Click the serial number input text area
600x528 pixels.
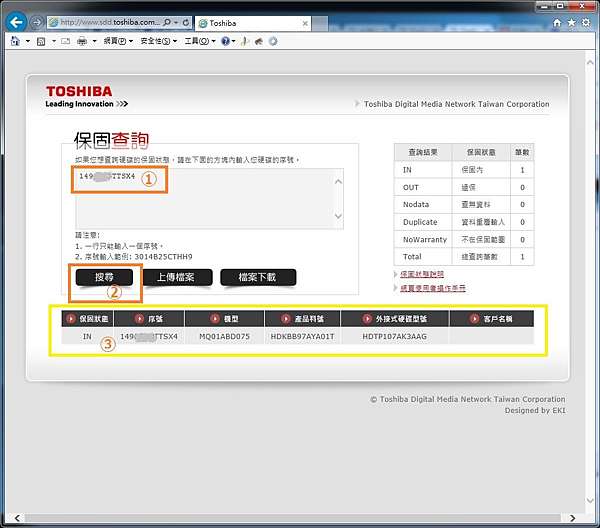tap(209, 199)
